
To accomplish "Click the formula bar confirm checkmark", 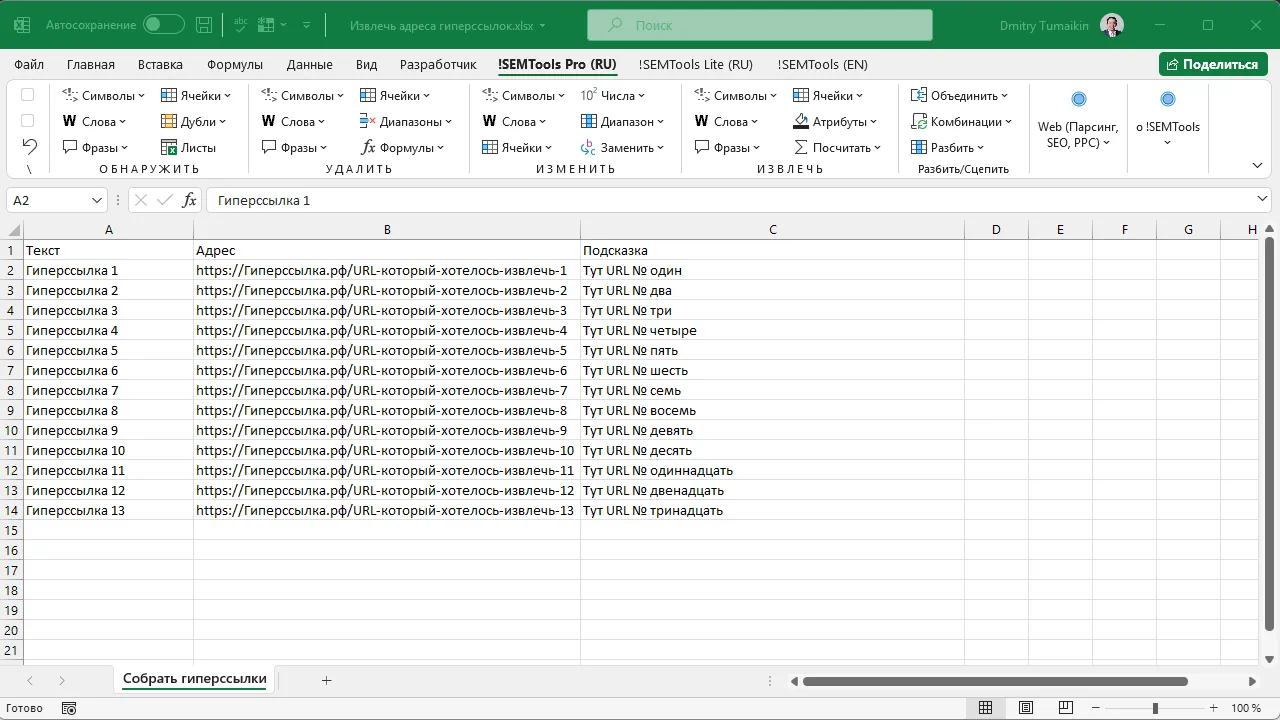I will tap(165, 200).
